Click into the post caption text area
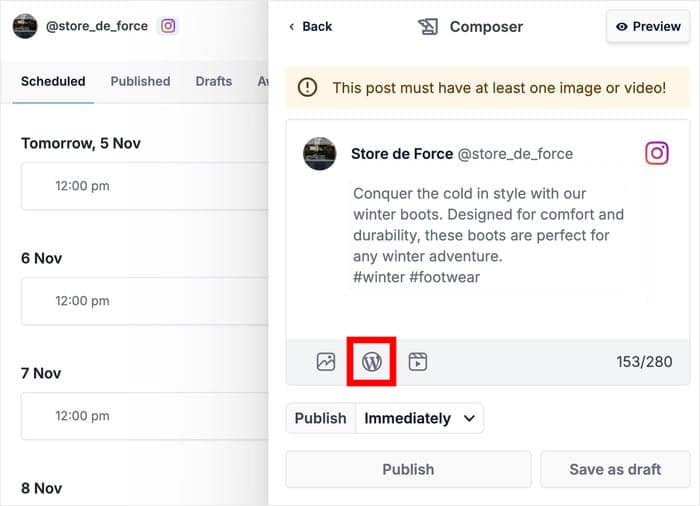This screenshot has width=700, height=506. [x=490, y=235]
